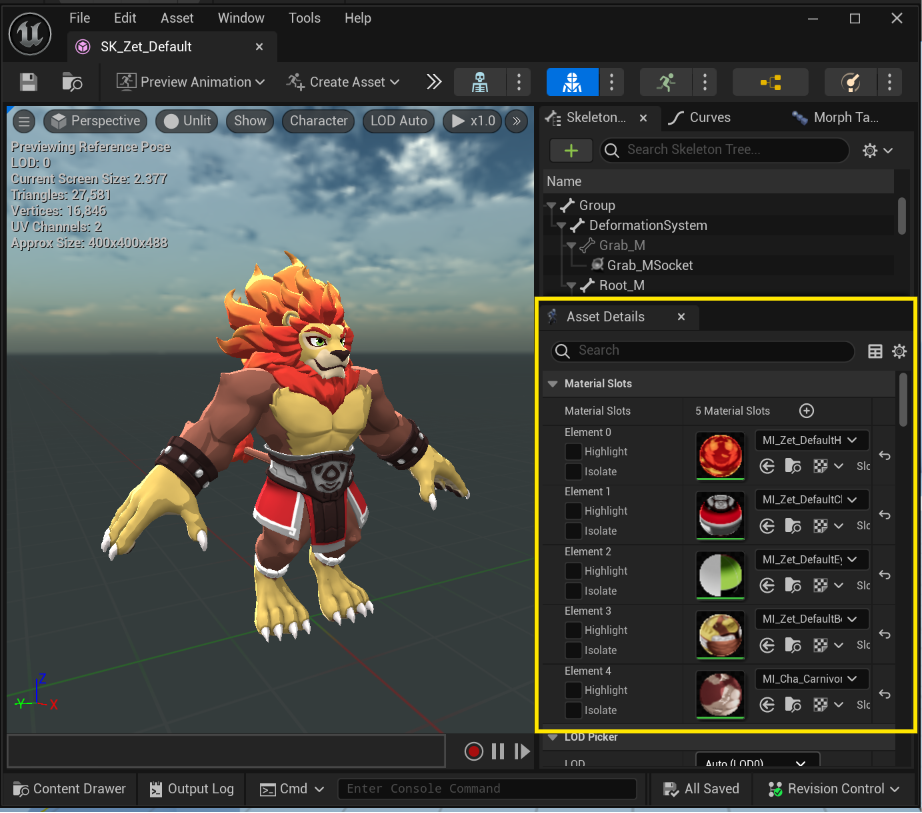Collapse the LOD Picker section
The image size is (922, 813).
(552, 737)
